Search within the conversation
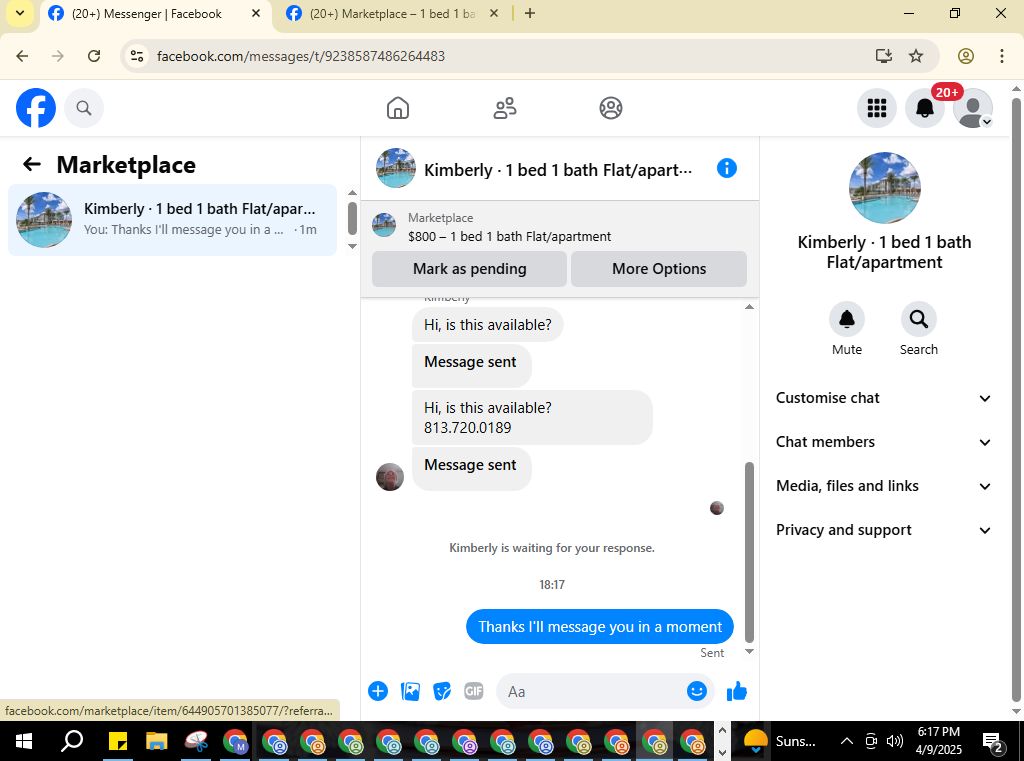 pos(918,319)
